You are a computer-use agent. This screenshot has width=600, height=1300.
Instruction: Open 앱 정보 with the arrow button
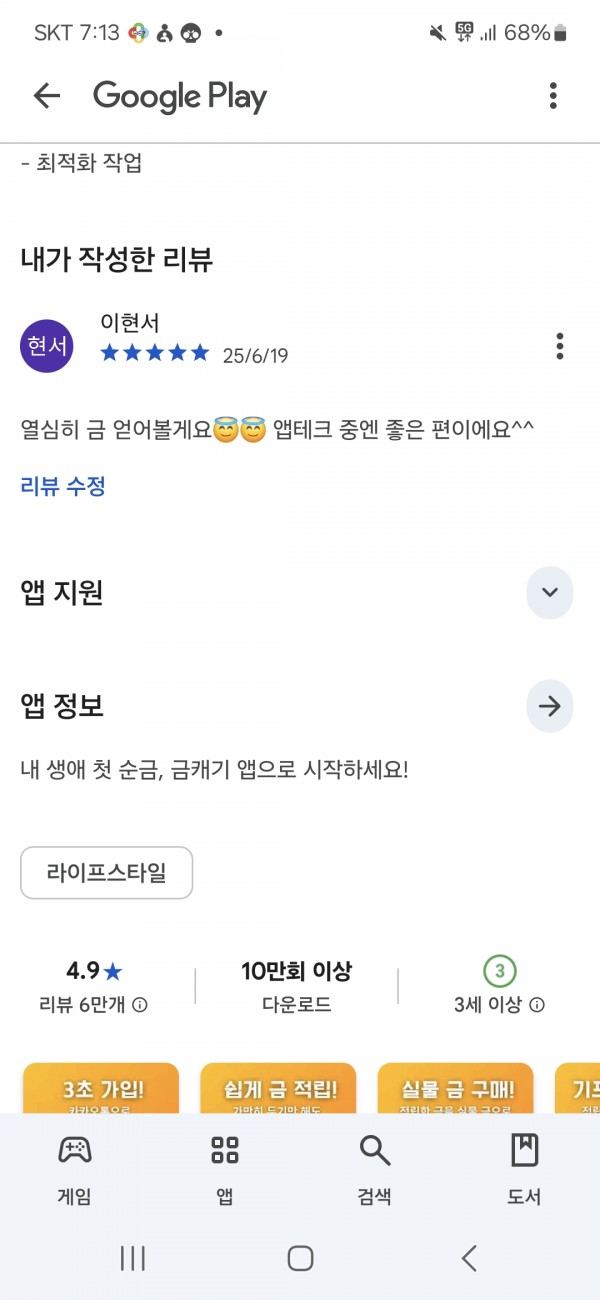click(550, 706)
